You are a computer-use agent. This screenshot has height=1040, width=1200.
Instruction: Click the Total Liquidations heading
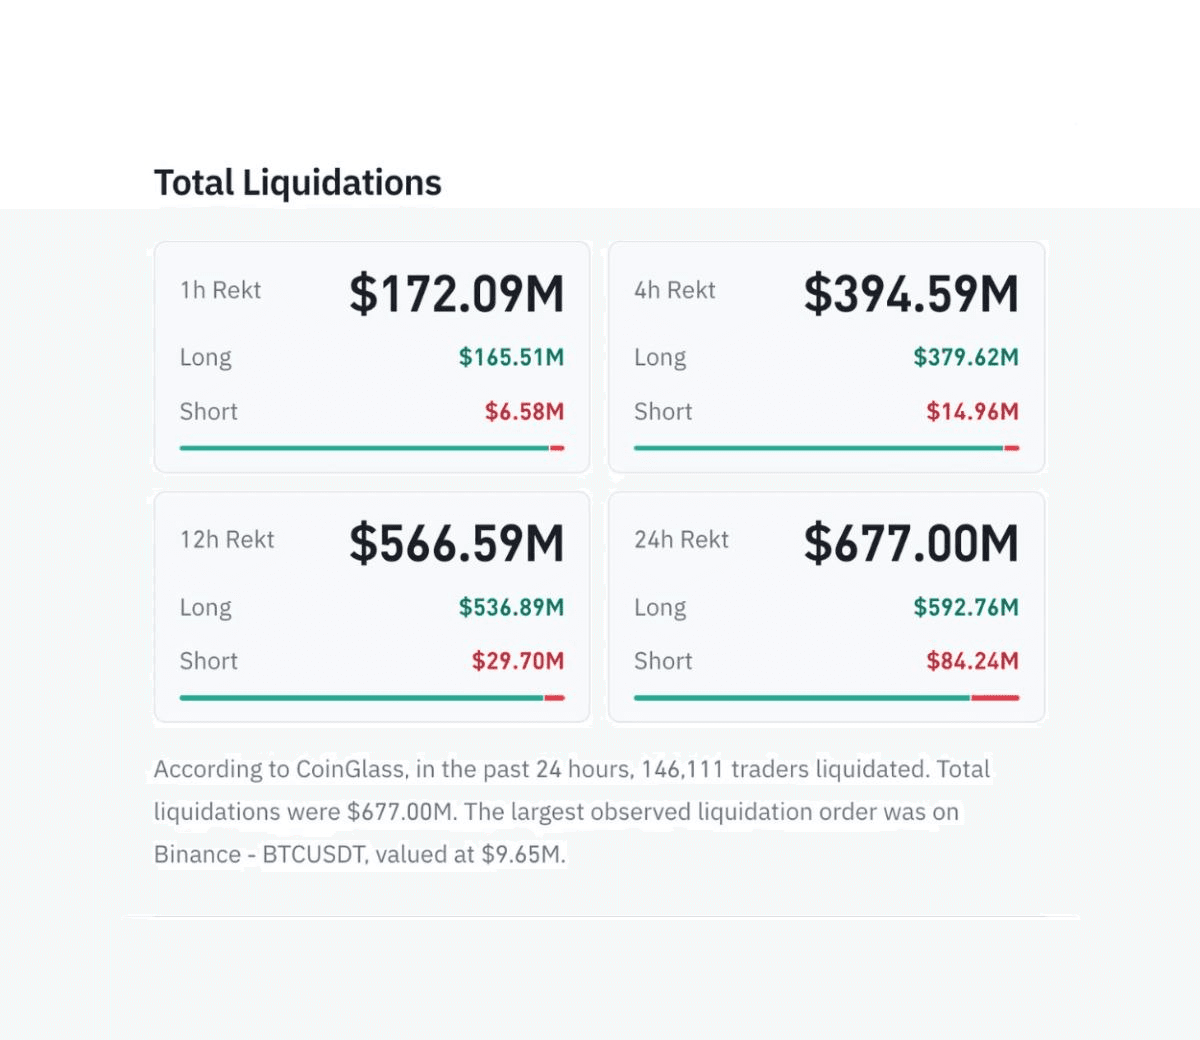point(298,183)
